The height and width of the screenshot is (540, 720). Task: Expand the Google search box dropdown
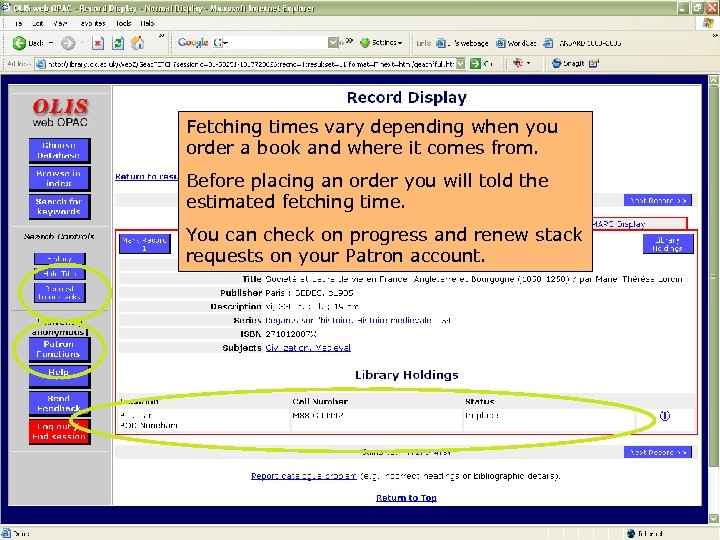[333, 43]
